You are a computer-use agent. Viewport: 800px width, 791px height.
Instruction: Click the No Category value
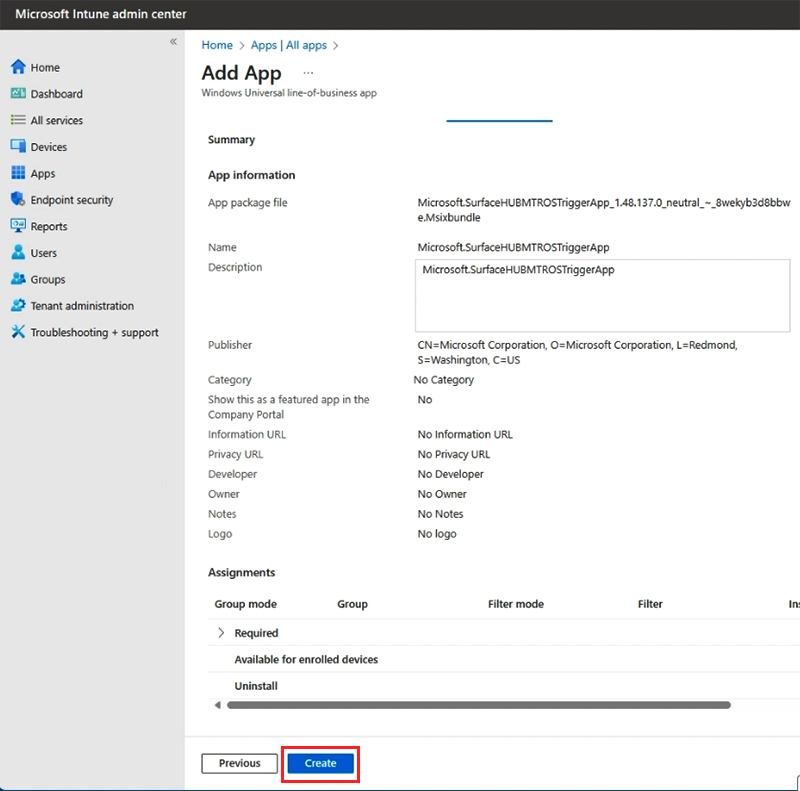coord(443,380)
